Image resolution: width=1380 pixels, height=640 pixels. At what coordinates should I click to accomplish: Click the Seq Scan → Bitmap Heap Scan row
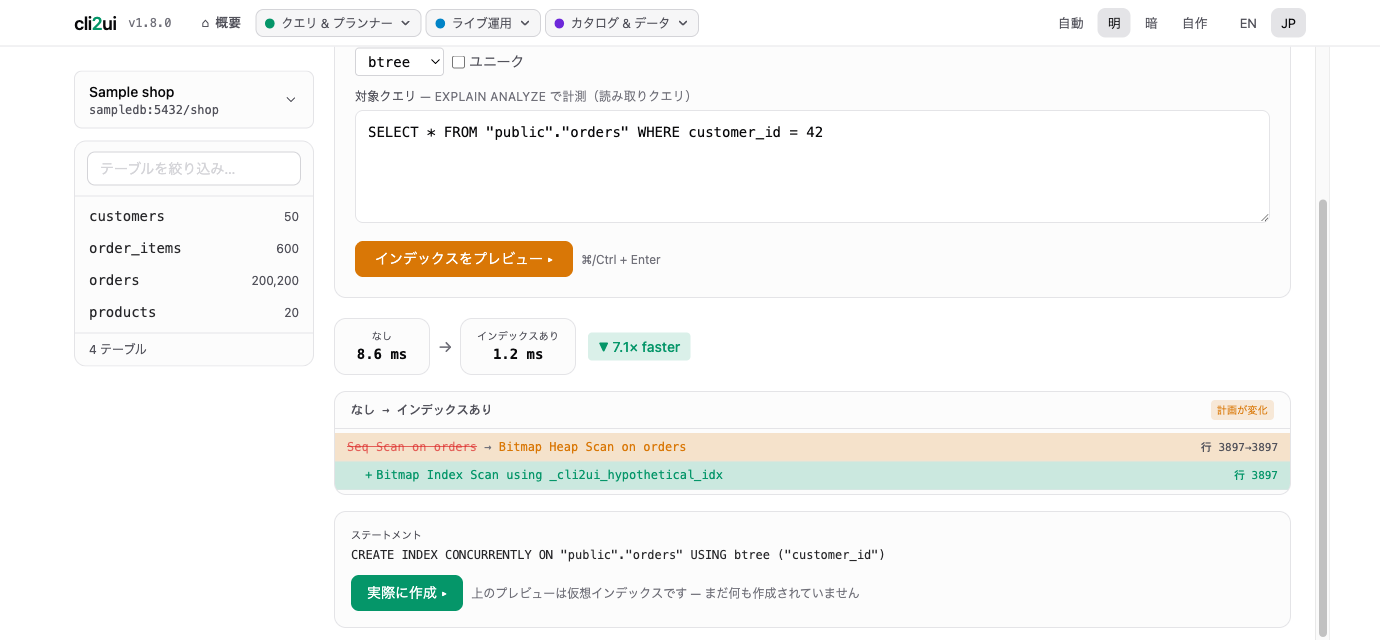tap(812, 447)
